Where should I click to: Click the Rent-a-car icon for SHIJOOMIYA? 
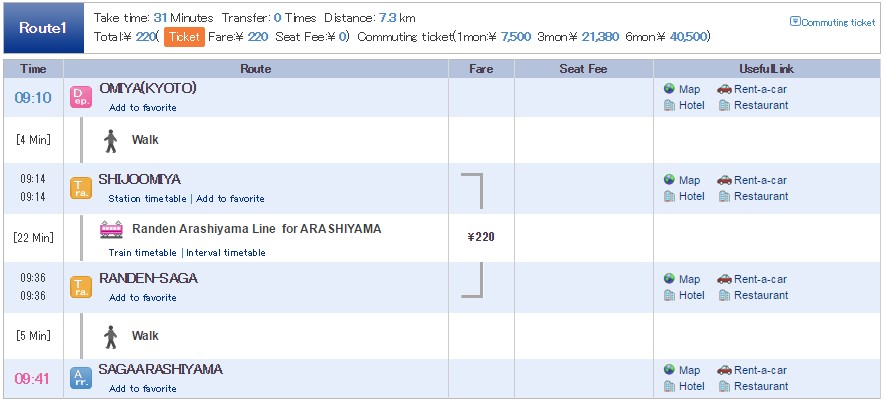tap(724, 180)
